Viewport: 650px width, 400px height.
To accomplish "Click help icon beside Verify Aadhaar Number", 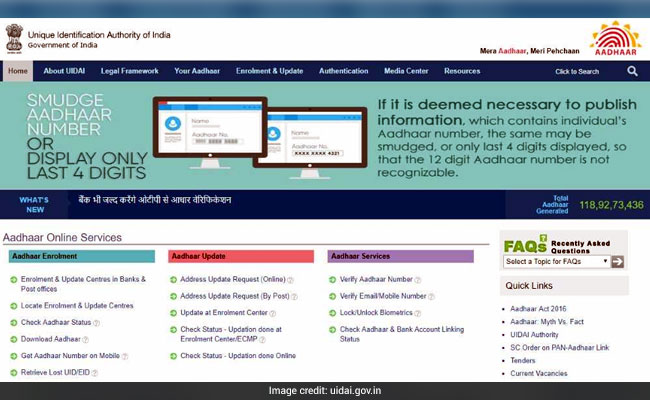I will tap(418, 280).
